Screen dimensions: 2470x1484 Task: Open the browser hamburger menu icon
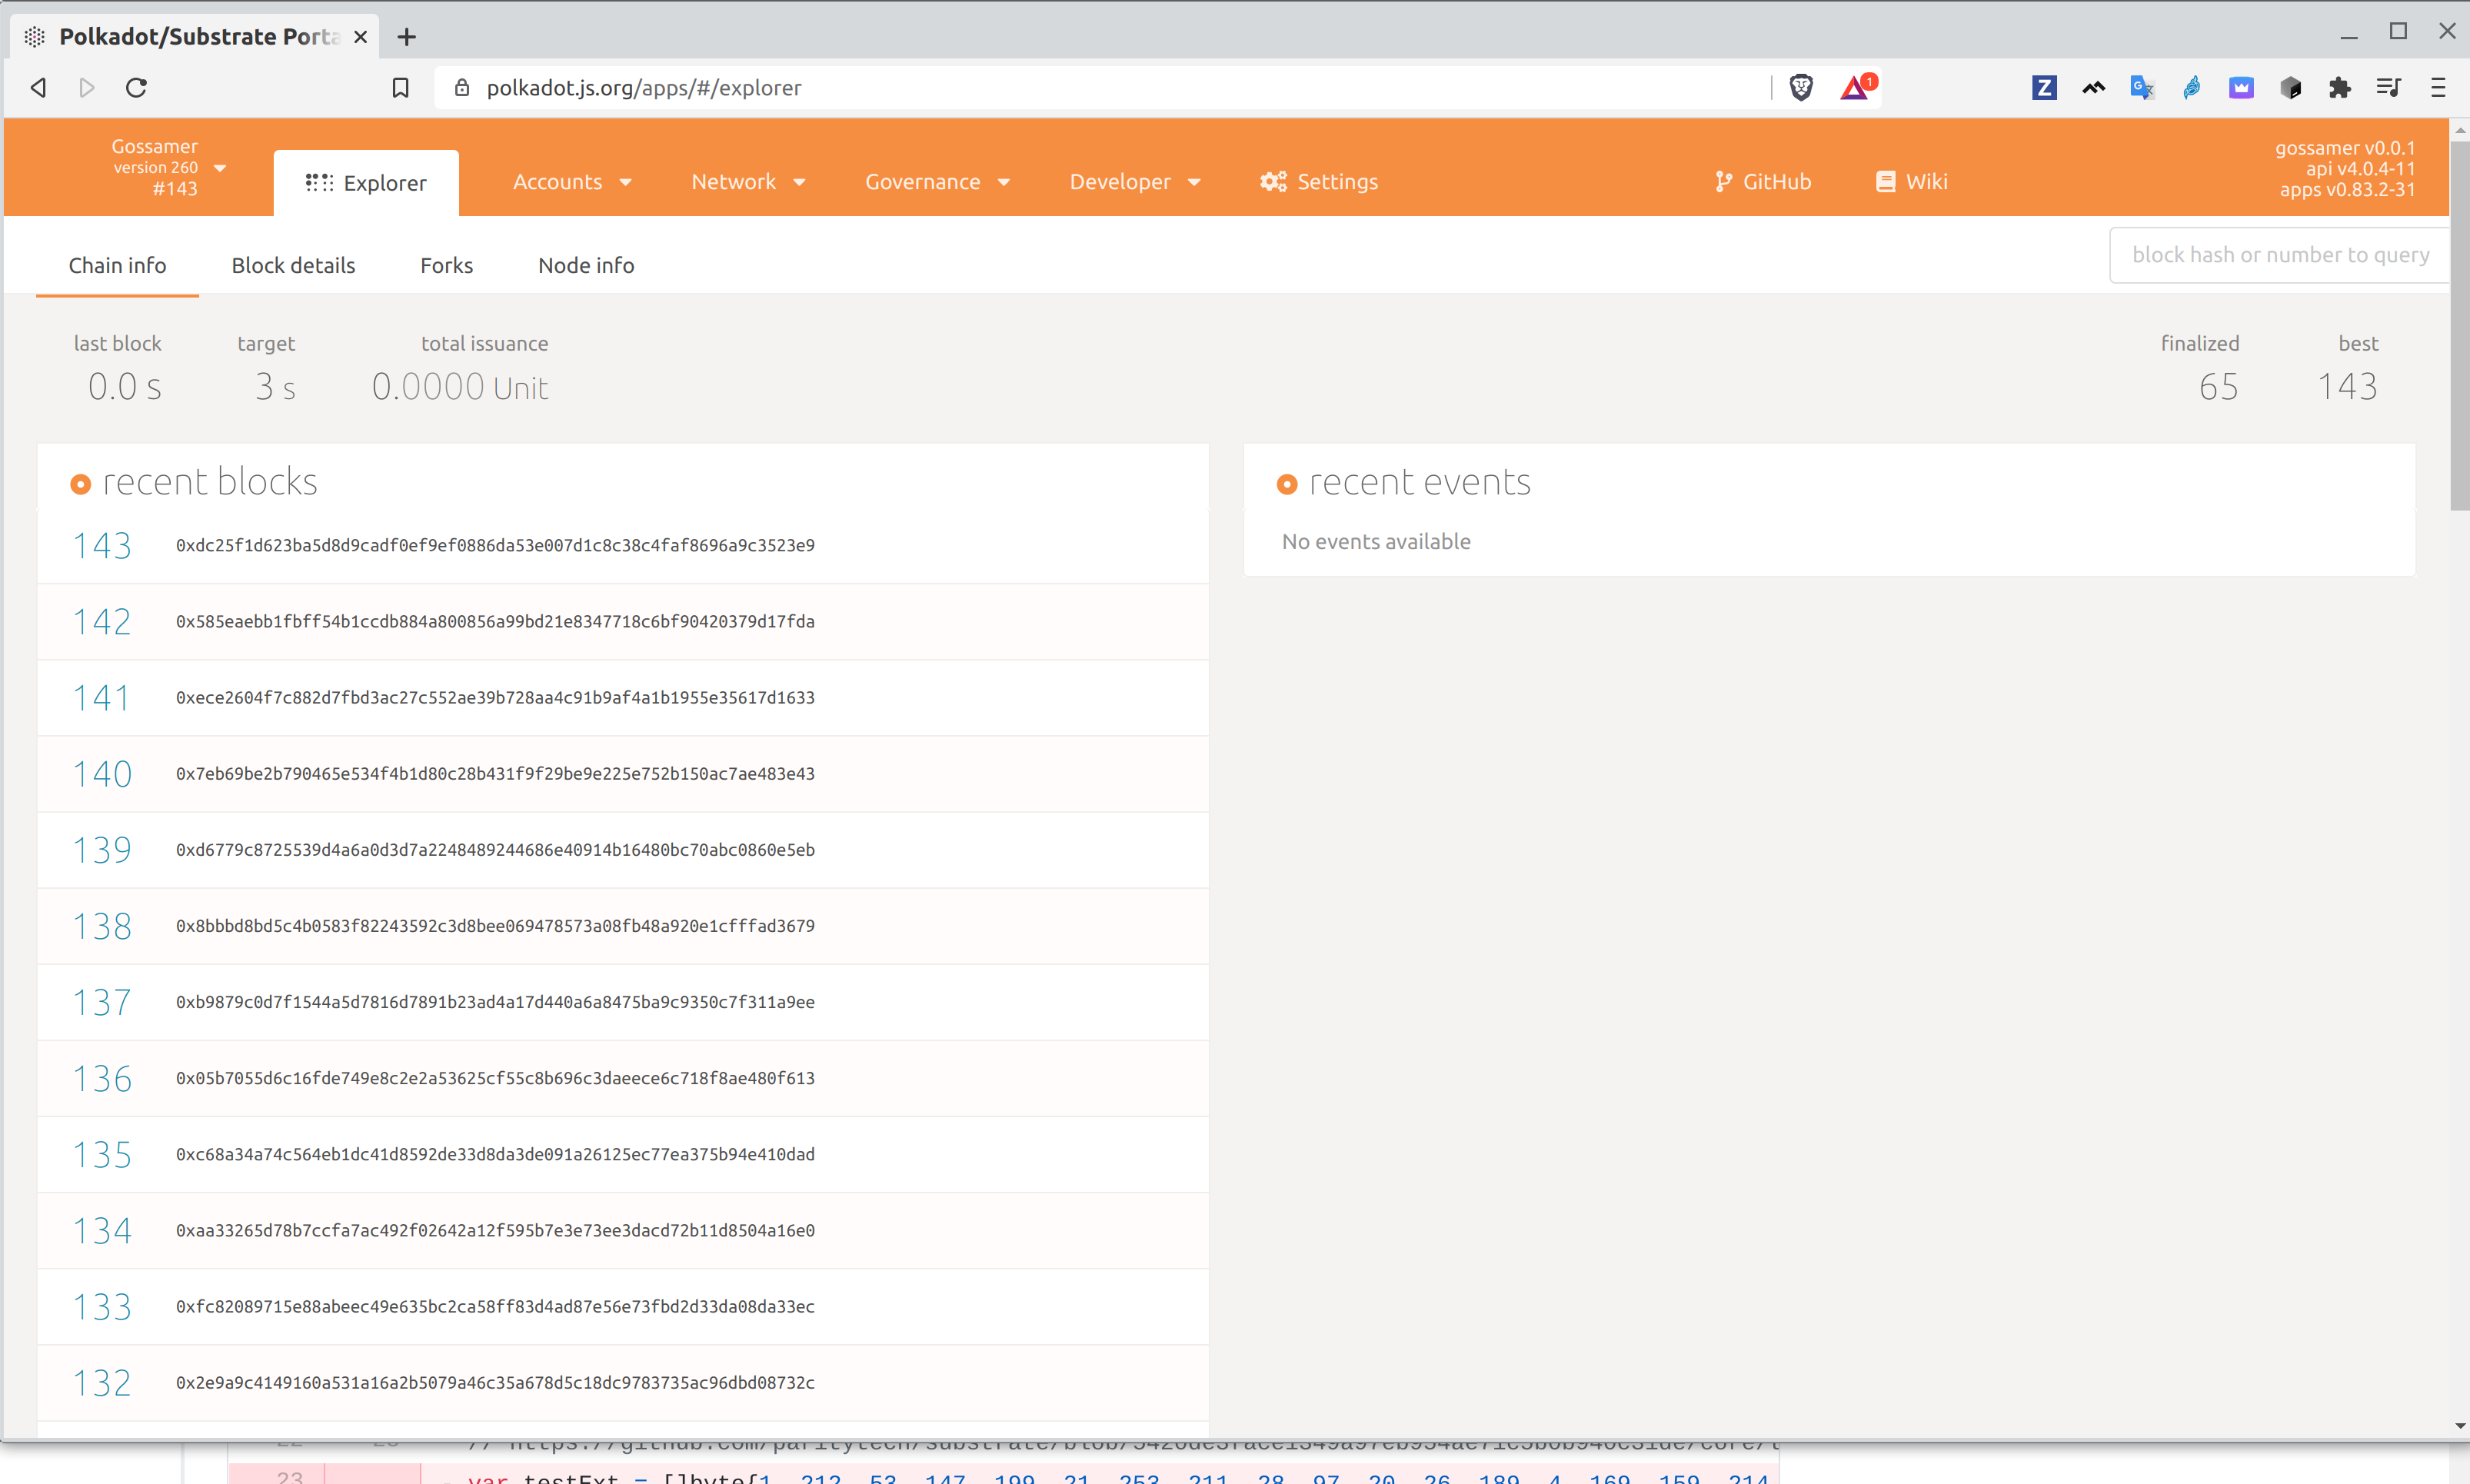(2438, 88)
